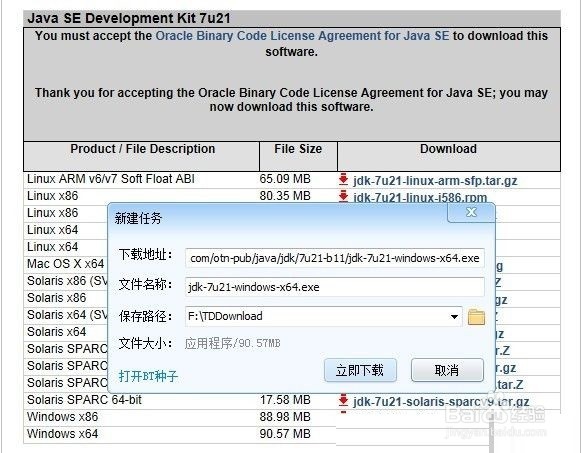This screenshot has width=581, height=453.
Task: Open Oracle Binary Code License Agreement link
Action: point(302,36)
